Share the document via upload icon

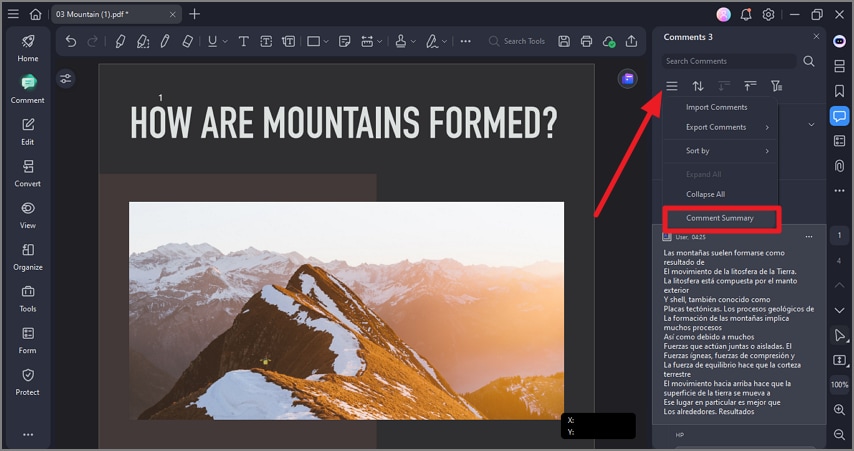coord(631,41)
